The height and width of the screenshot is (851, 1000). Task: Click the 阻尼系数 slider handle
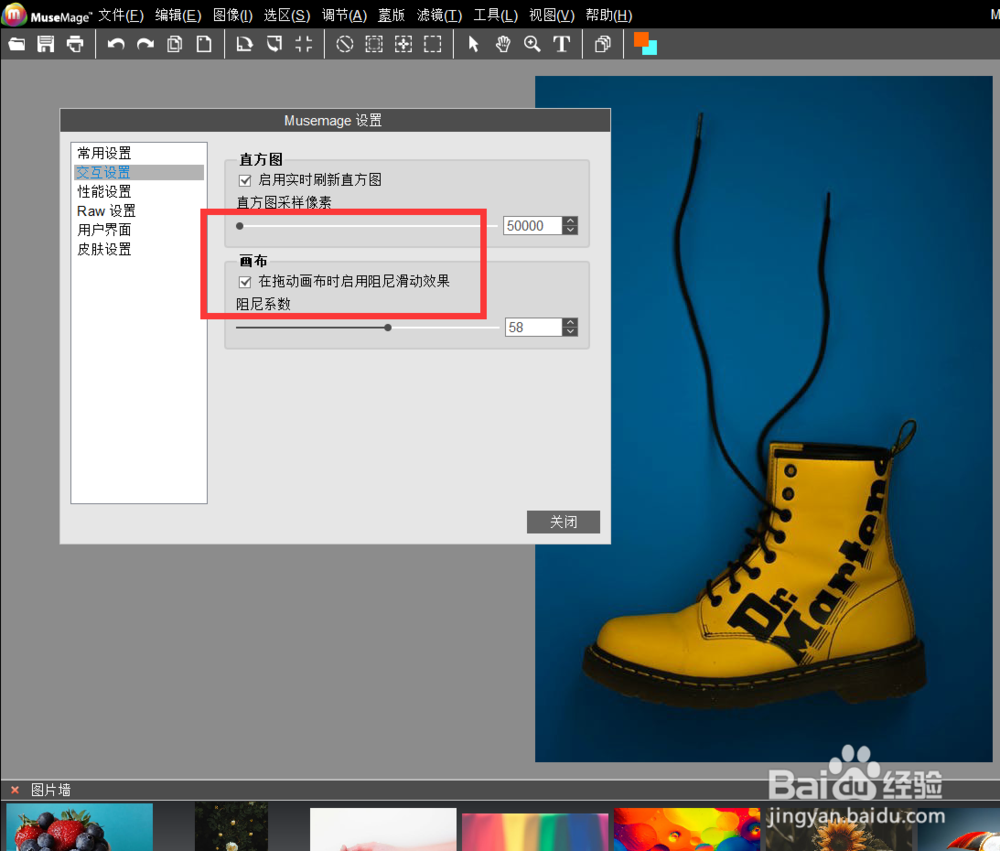click(388, 328)
